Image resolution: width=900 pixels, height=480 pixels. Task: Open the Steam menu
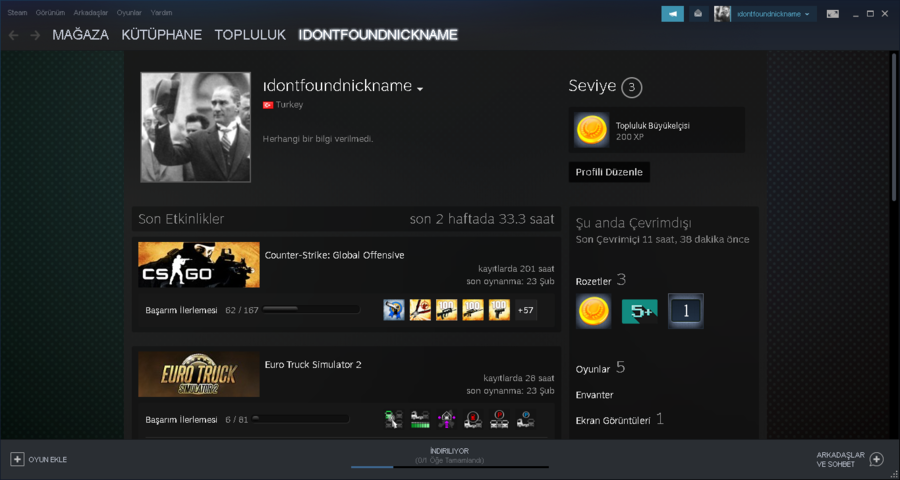(x=17, y=13)
